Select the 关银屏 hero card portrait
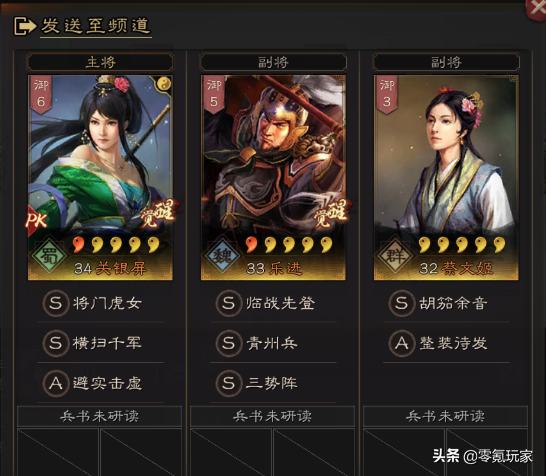The height and width of the screenshot is (476, 546). pyautogui.click(x=100, y=178)
